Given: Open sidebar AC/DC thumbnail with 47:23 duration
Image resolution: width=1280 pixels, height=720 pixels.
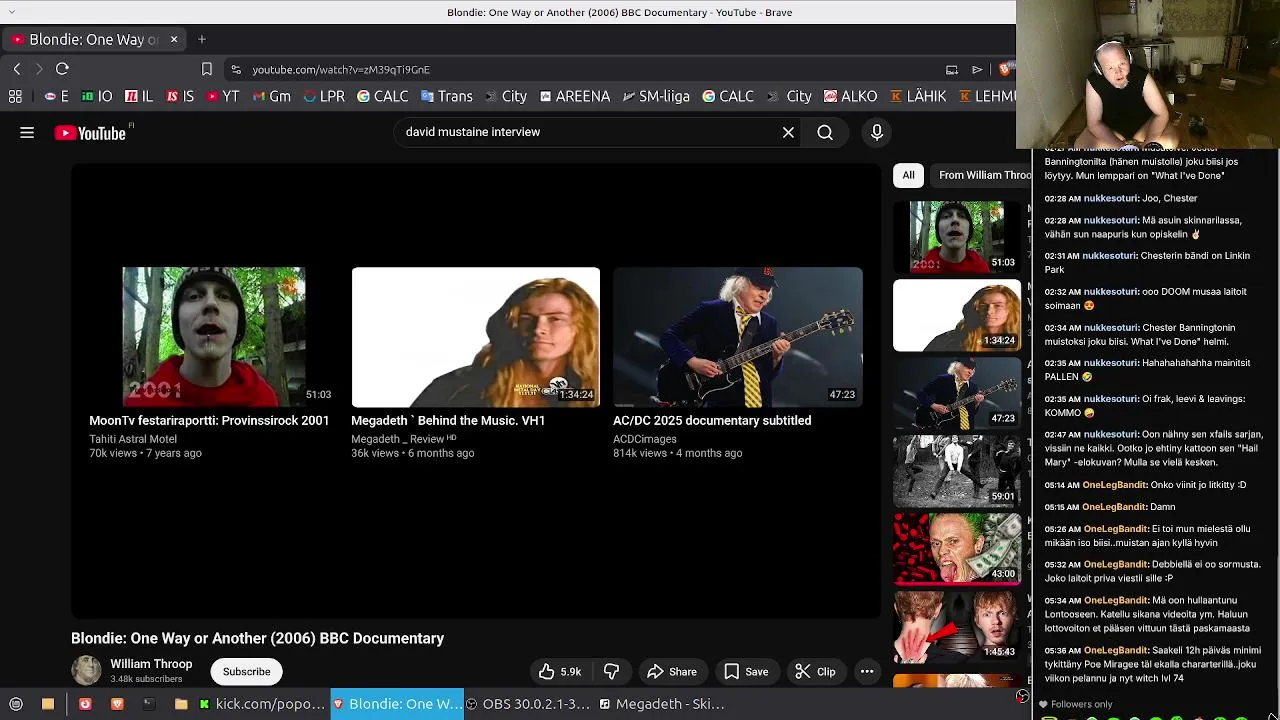Looking at the screenshot, I should coord(957,393).
